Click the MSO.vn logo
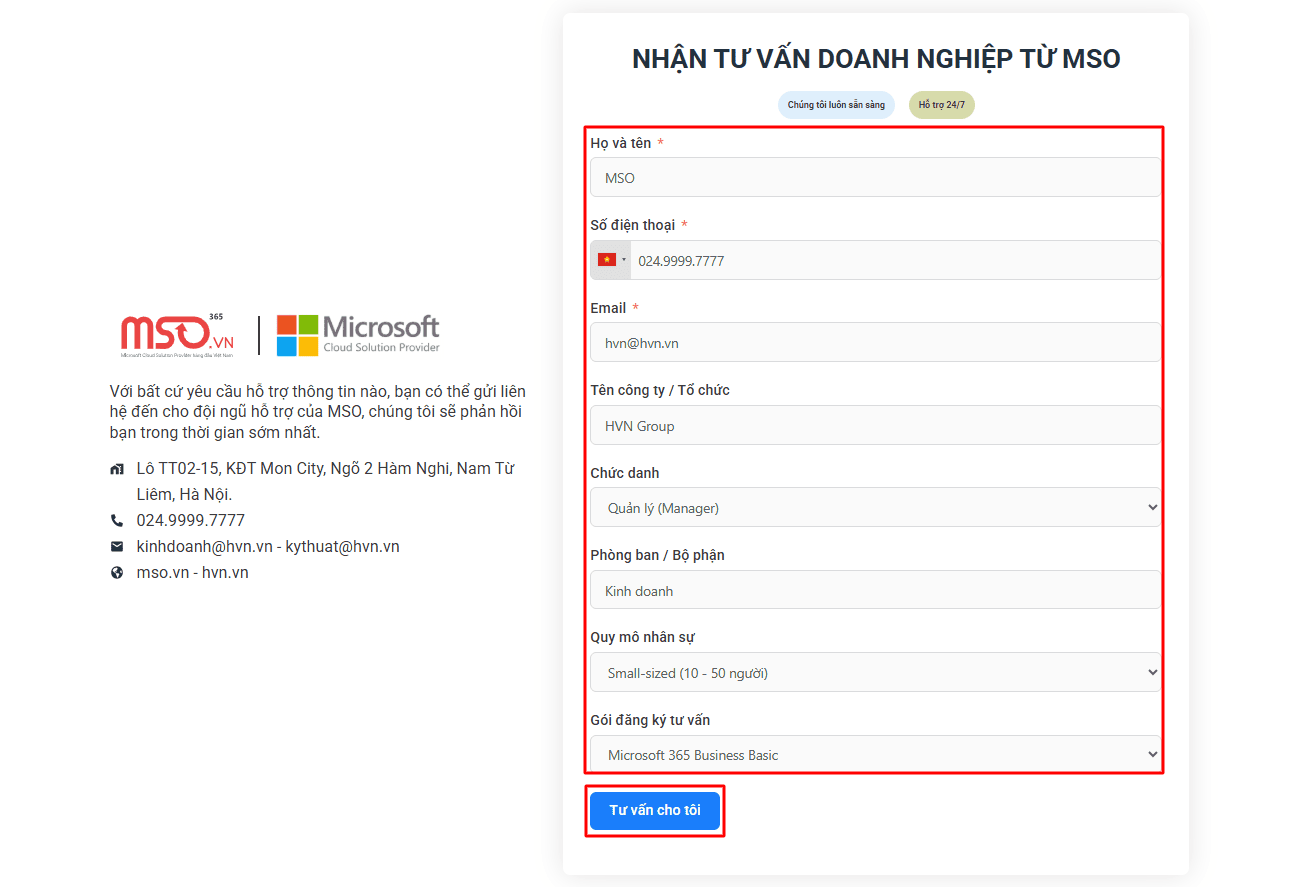Image resolution: width=1300 pixels, height=887 pixels. pos(177,336)
